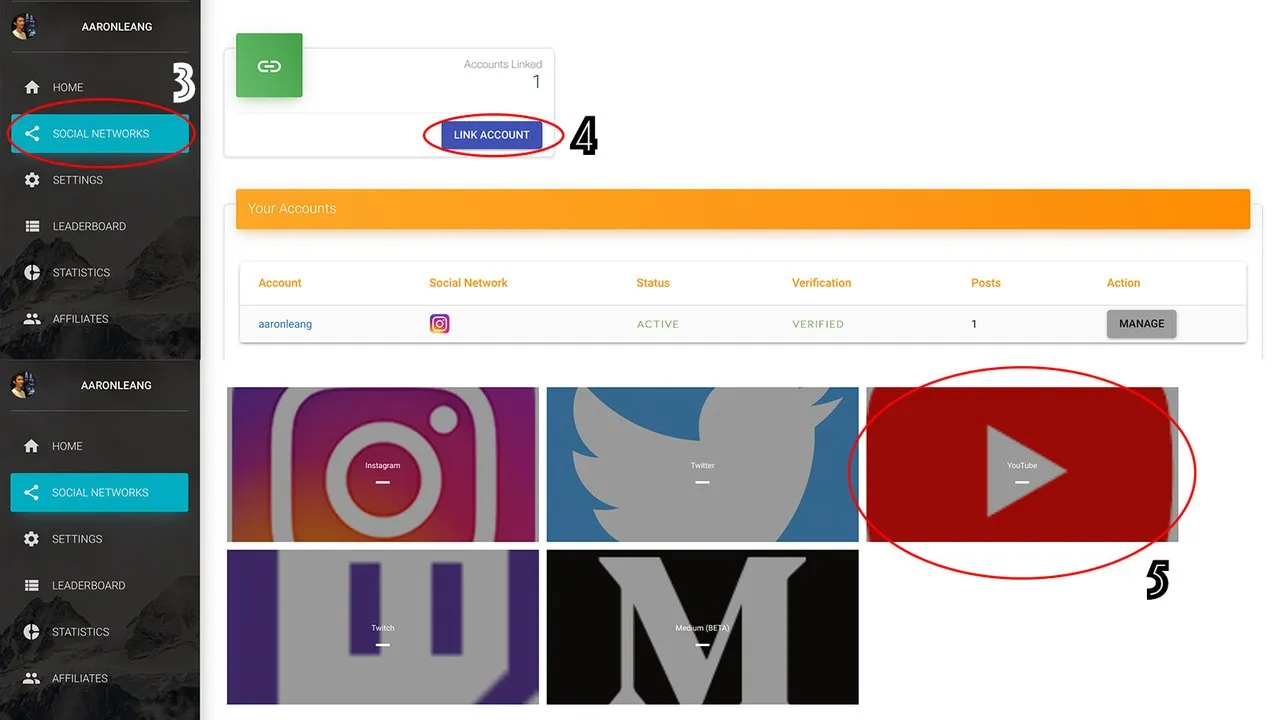Click the green link chain icon

[x=269, y=66]
